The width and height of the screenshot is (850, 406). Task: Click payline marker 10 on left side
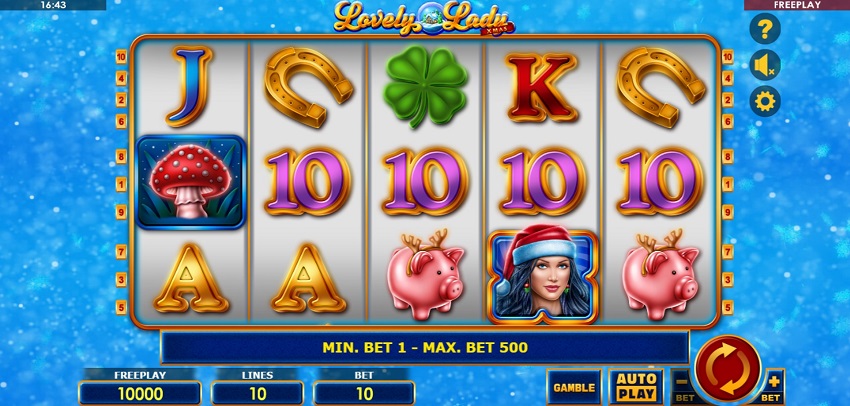point(121,56)
